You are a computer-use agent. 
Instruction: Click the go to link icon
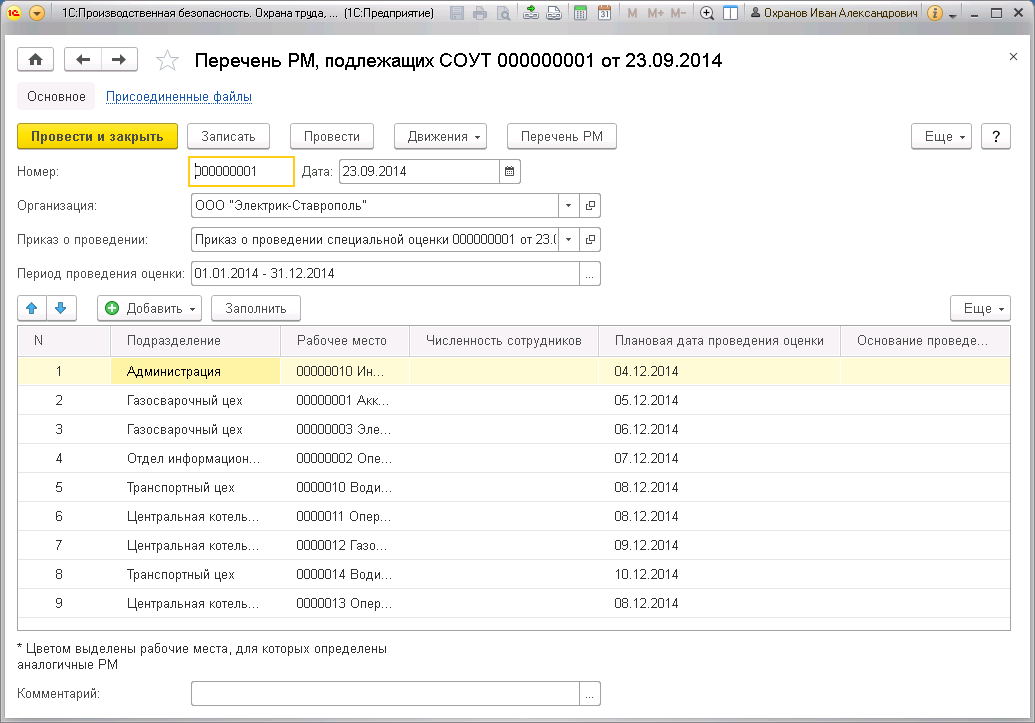(x=554, y=13)
